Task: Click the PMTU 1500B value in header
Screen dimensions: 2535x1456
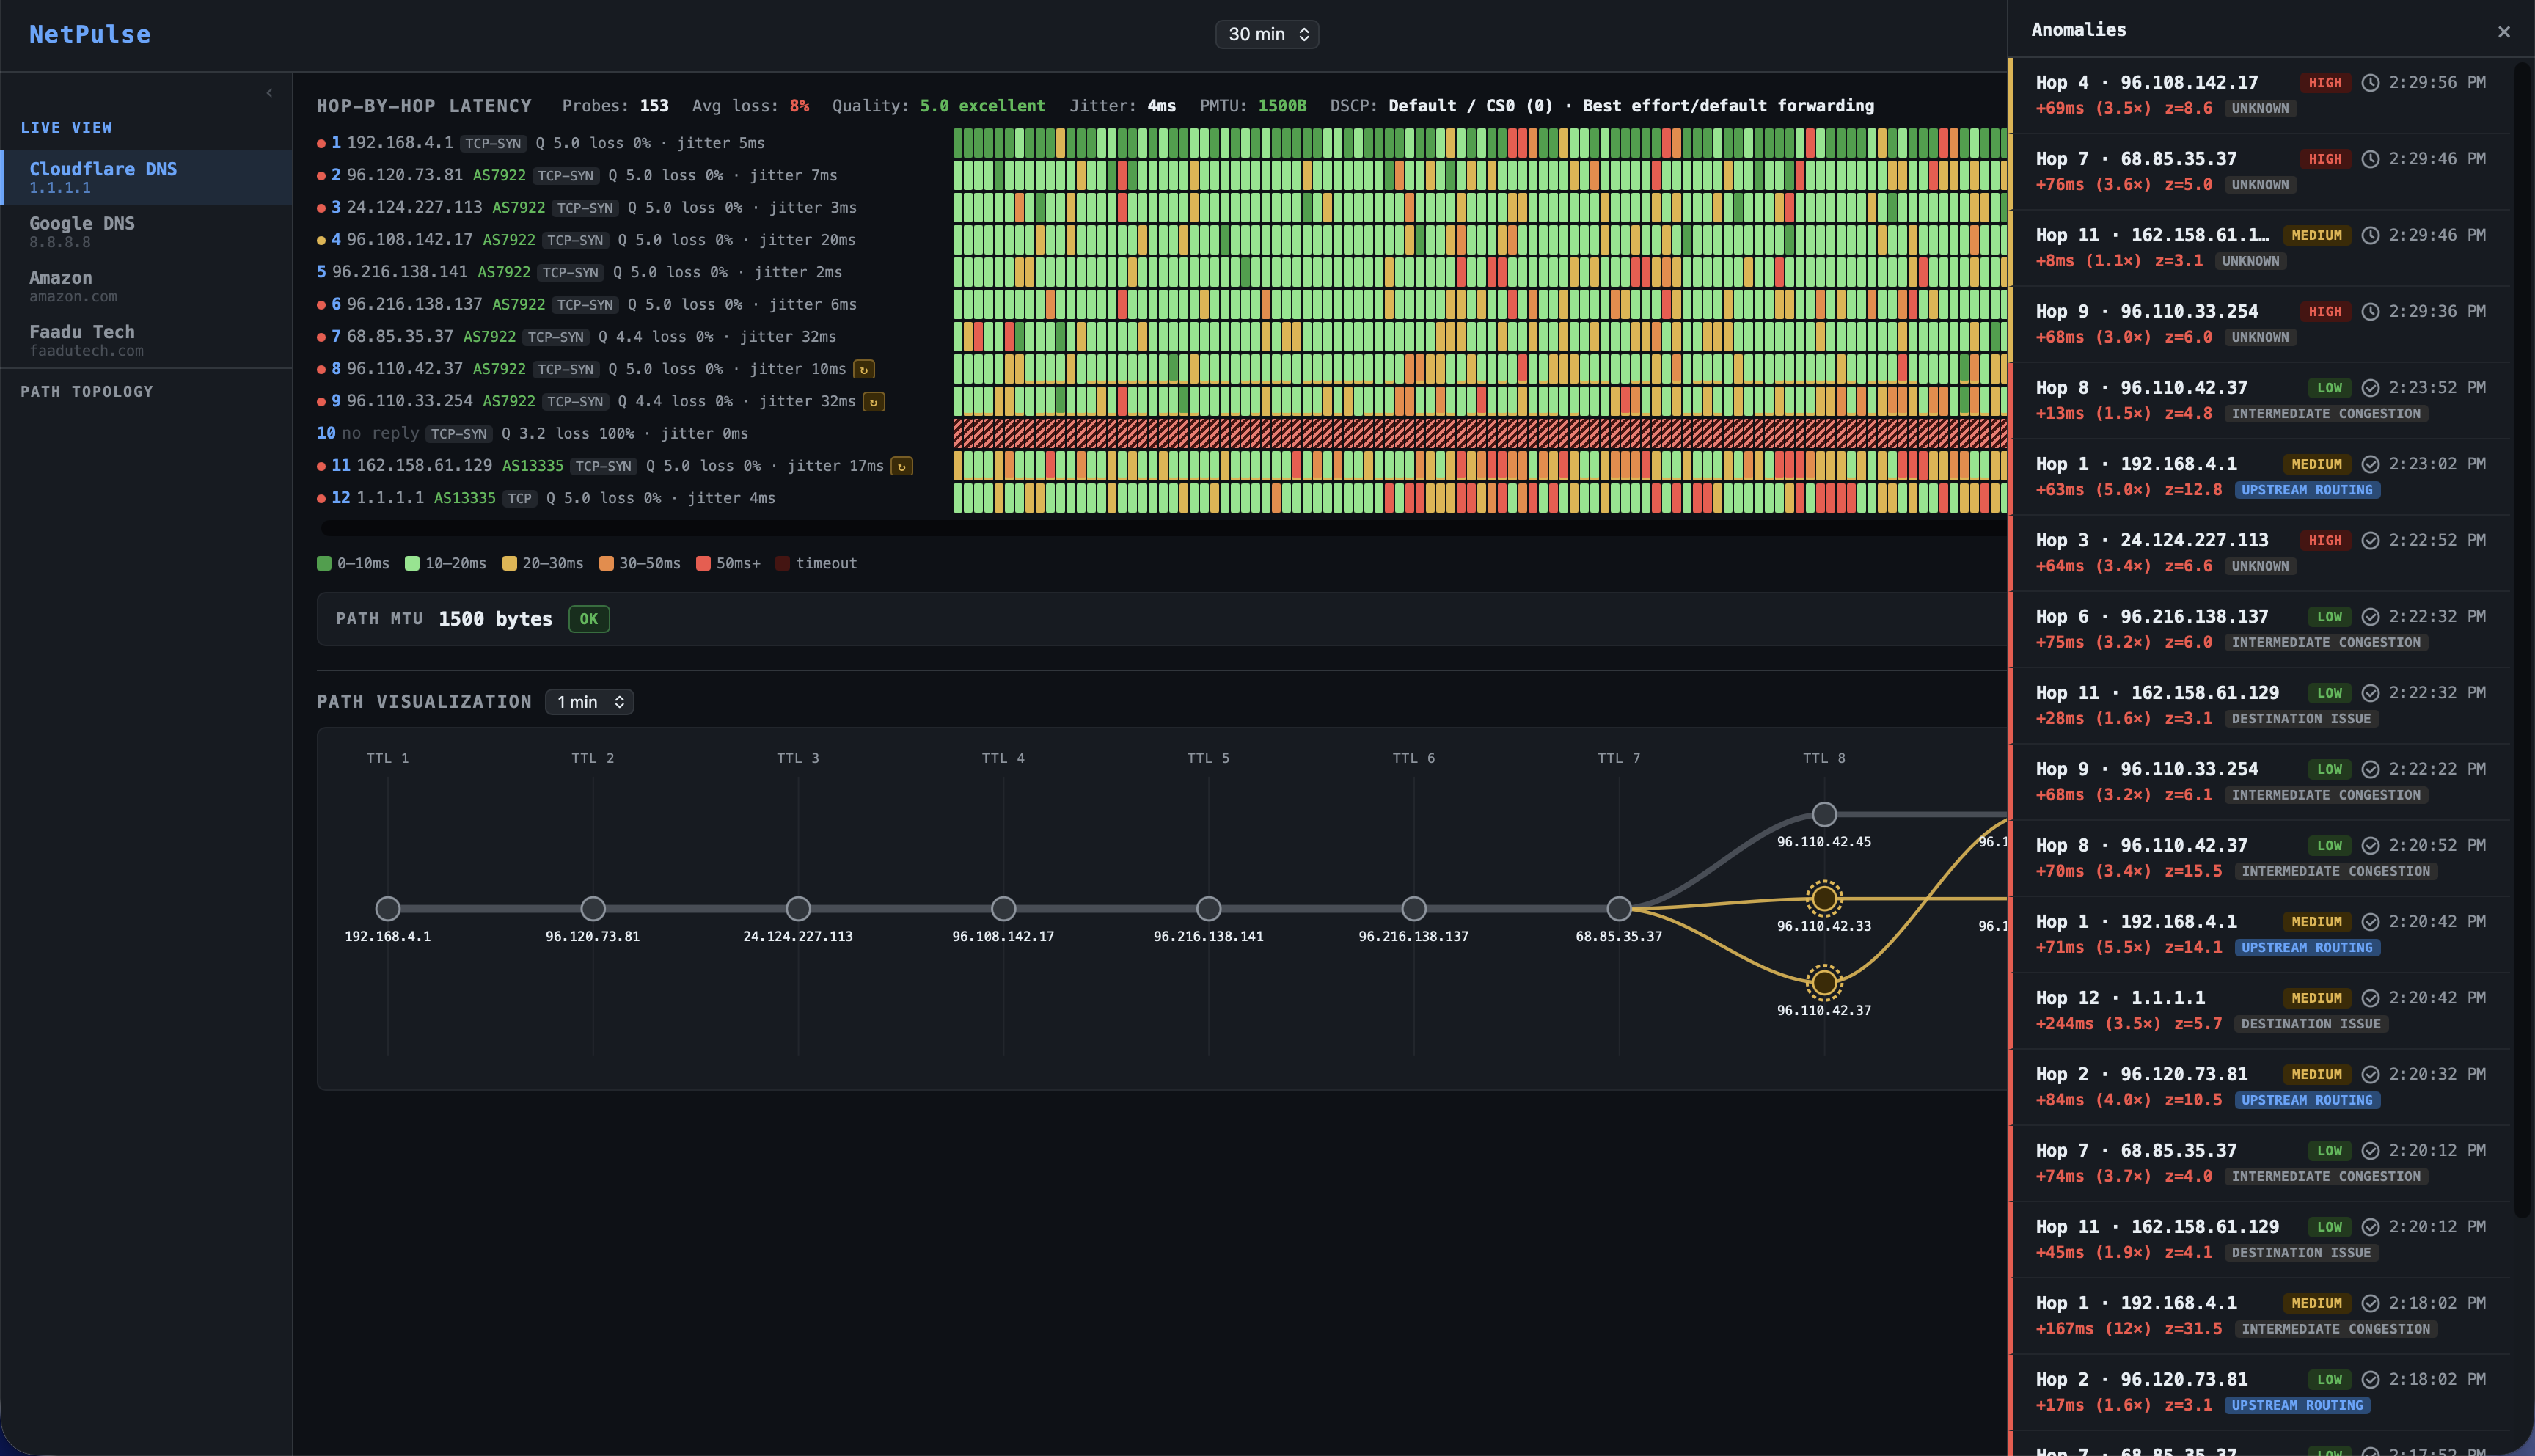Action: (x=1281, y=106)
